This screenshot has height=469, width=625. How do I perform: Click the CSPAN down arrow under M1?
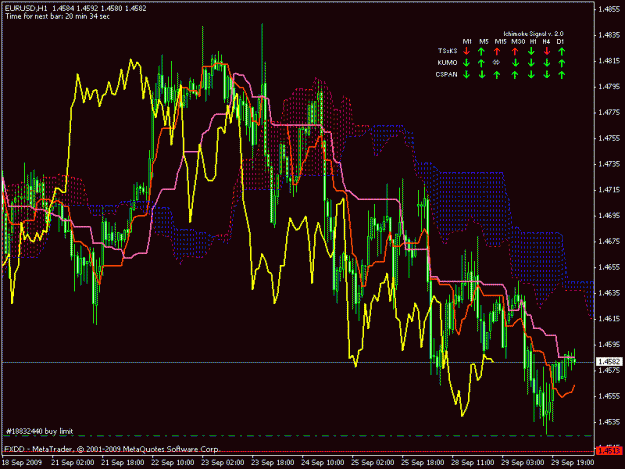click(467, 75)
